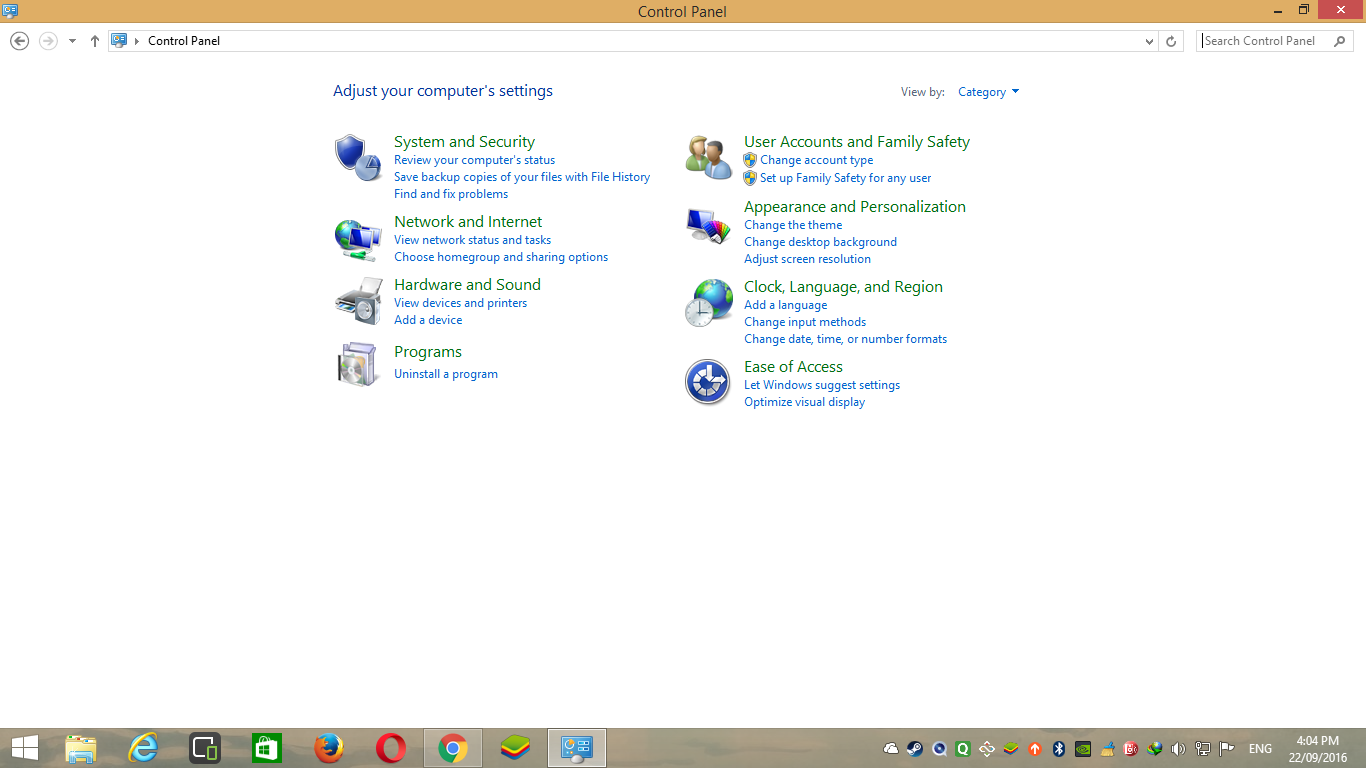Expand the address bar history dropdown
The height and width of the screenshot is (768, 1366).
[1149, 41]
